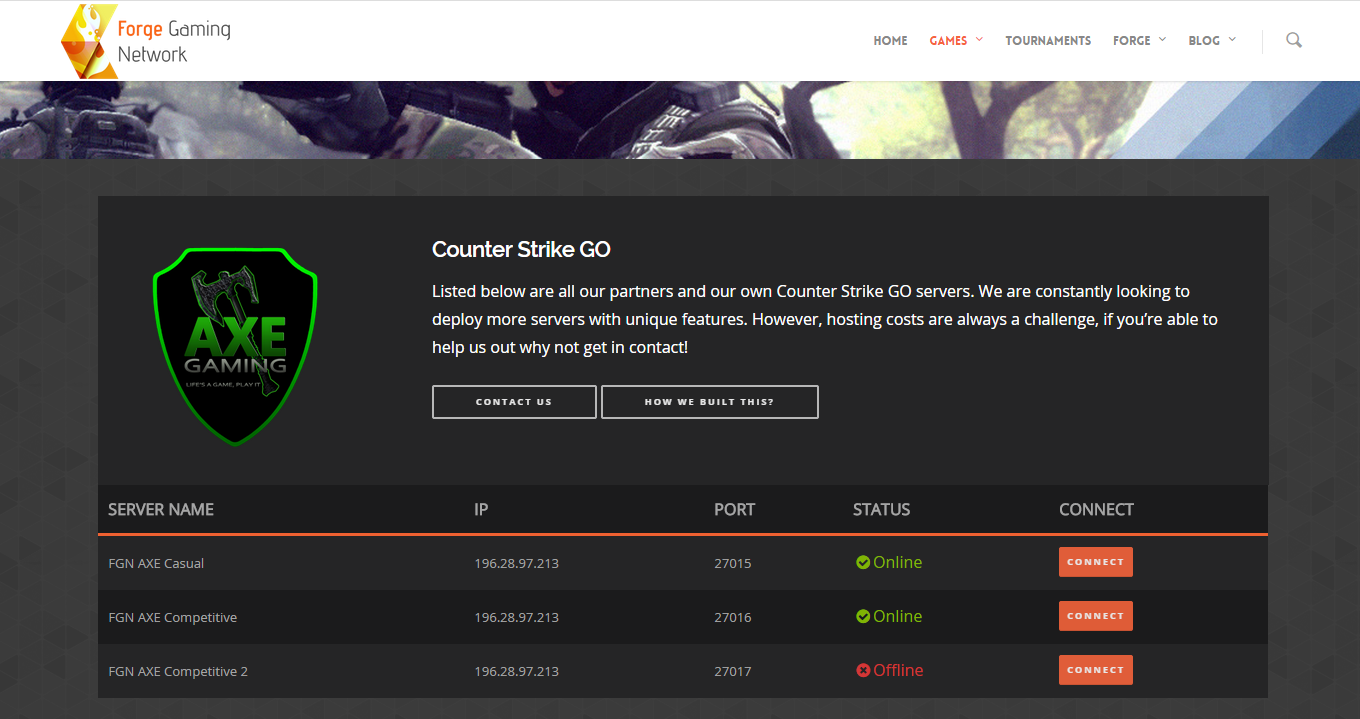Expand the Games menu chevron
Screen dimensions: 1360x719
(x=979, y=40)
